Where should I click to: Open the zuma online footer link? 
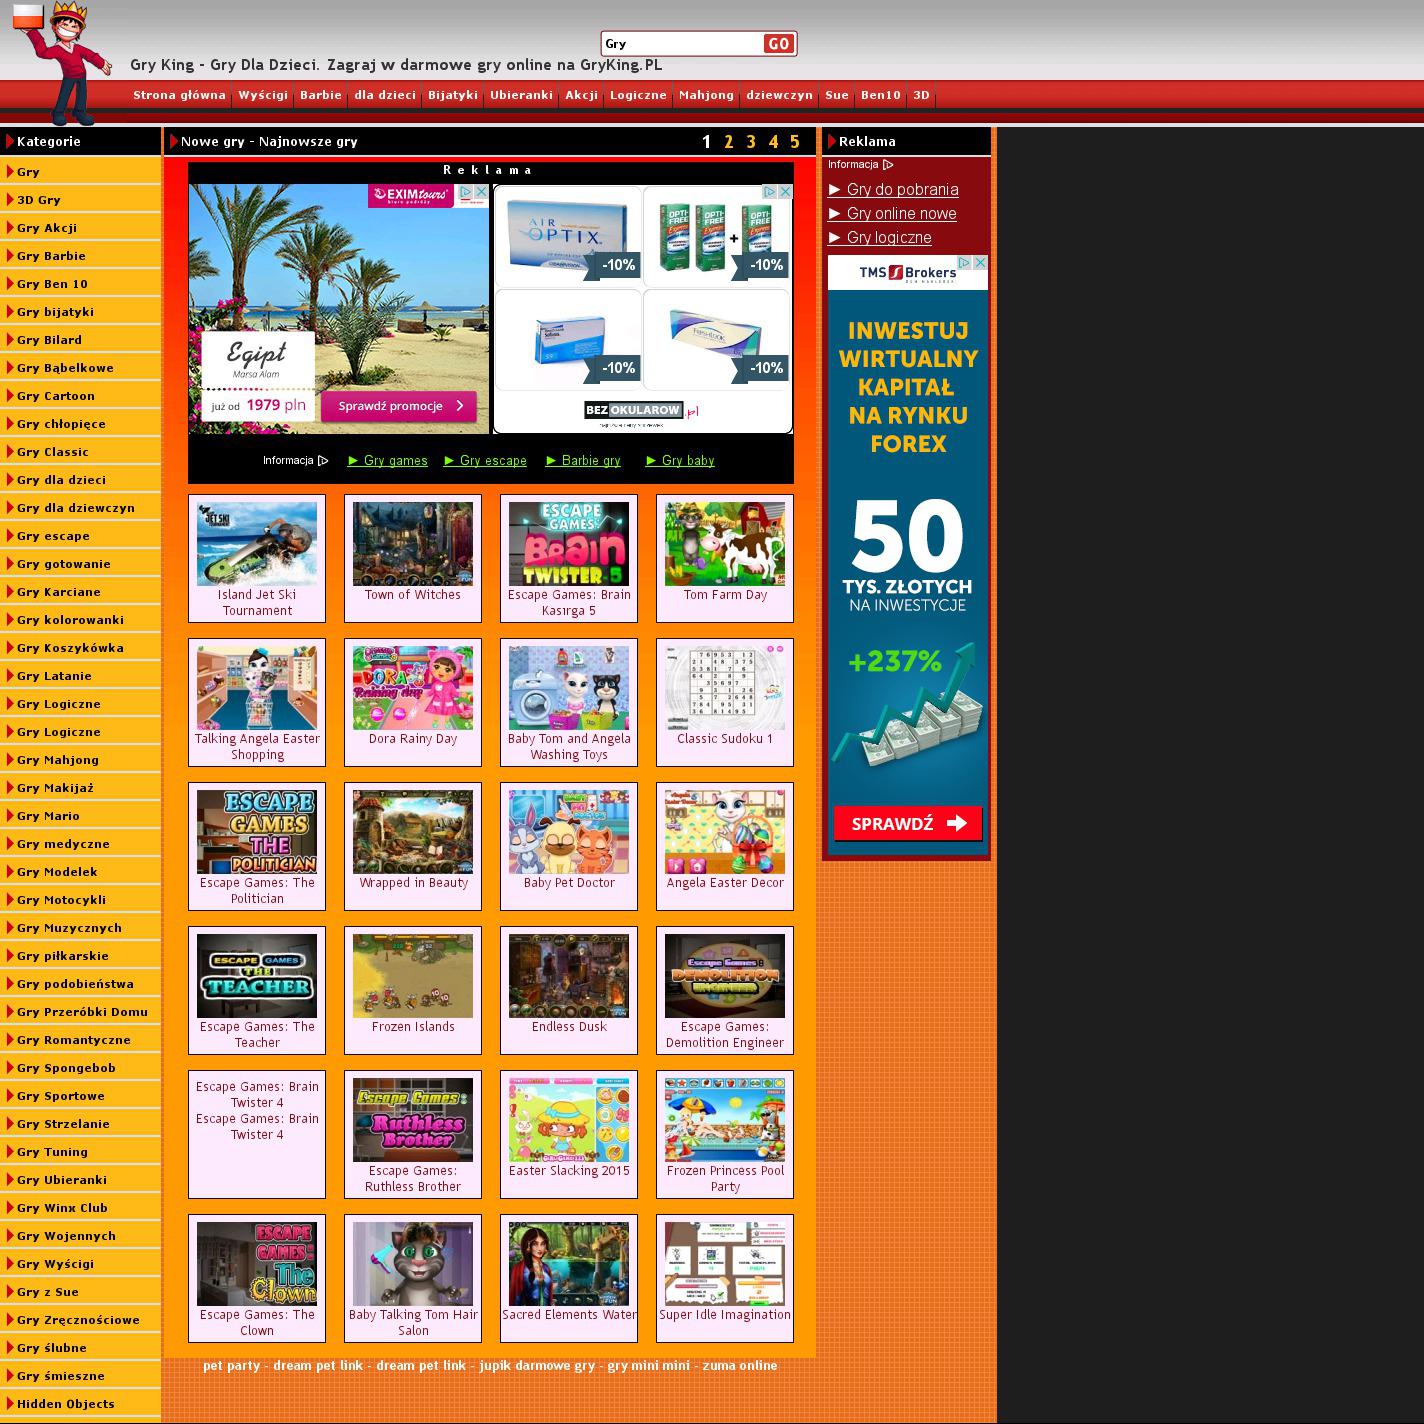click(x=739, y=1366)
